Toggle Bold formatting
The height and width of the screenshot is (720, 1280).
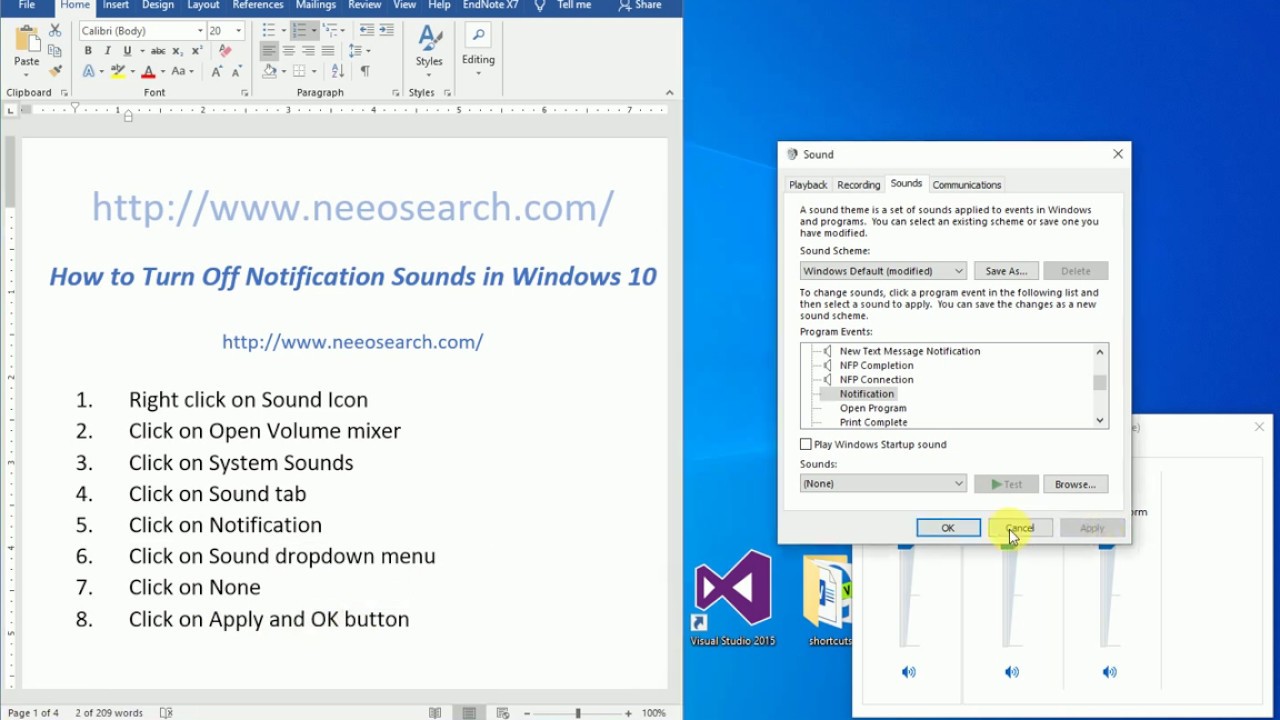pyautogui.click(x=88, y=51)
